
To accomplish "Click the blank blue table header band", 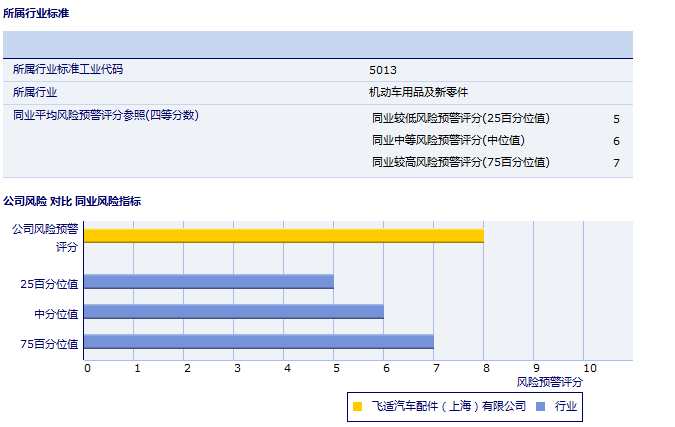I will [317, 45].
